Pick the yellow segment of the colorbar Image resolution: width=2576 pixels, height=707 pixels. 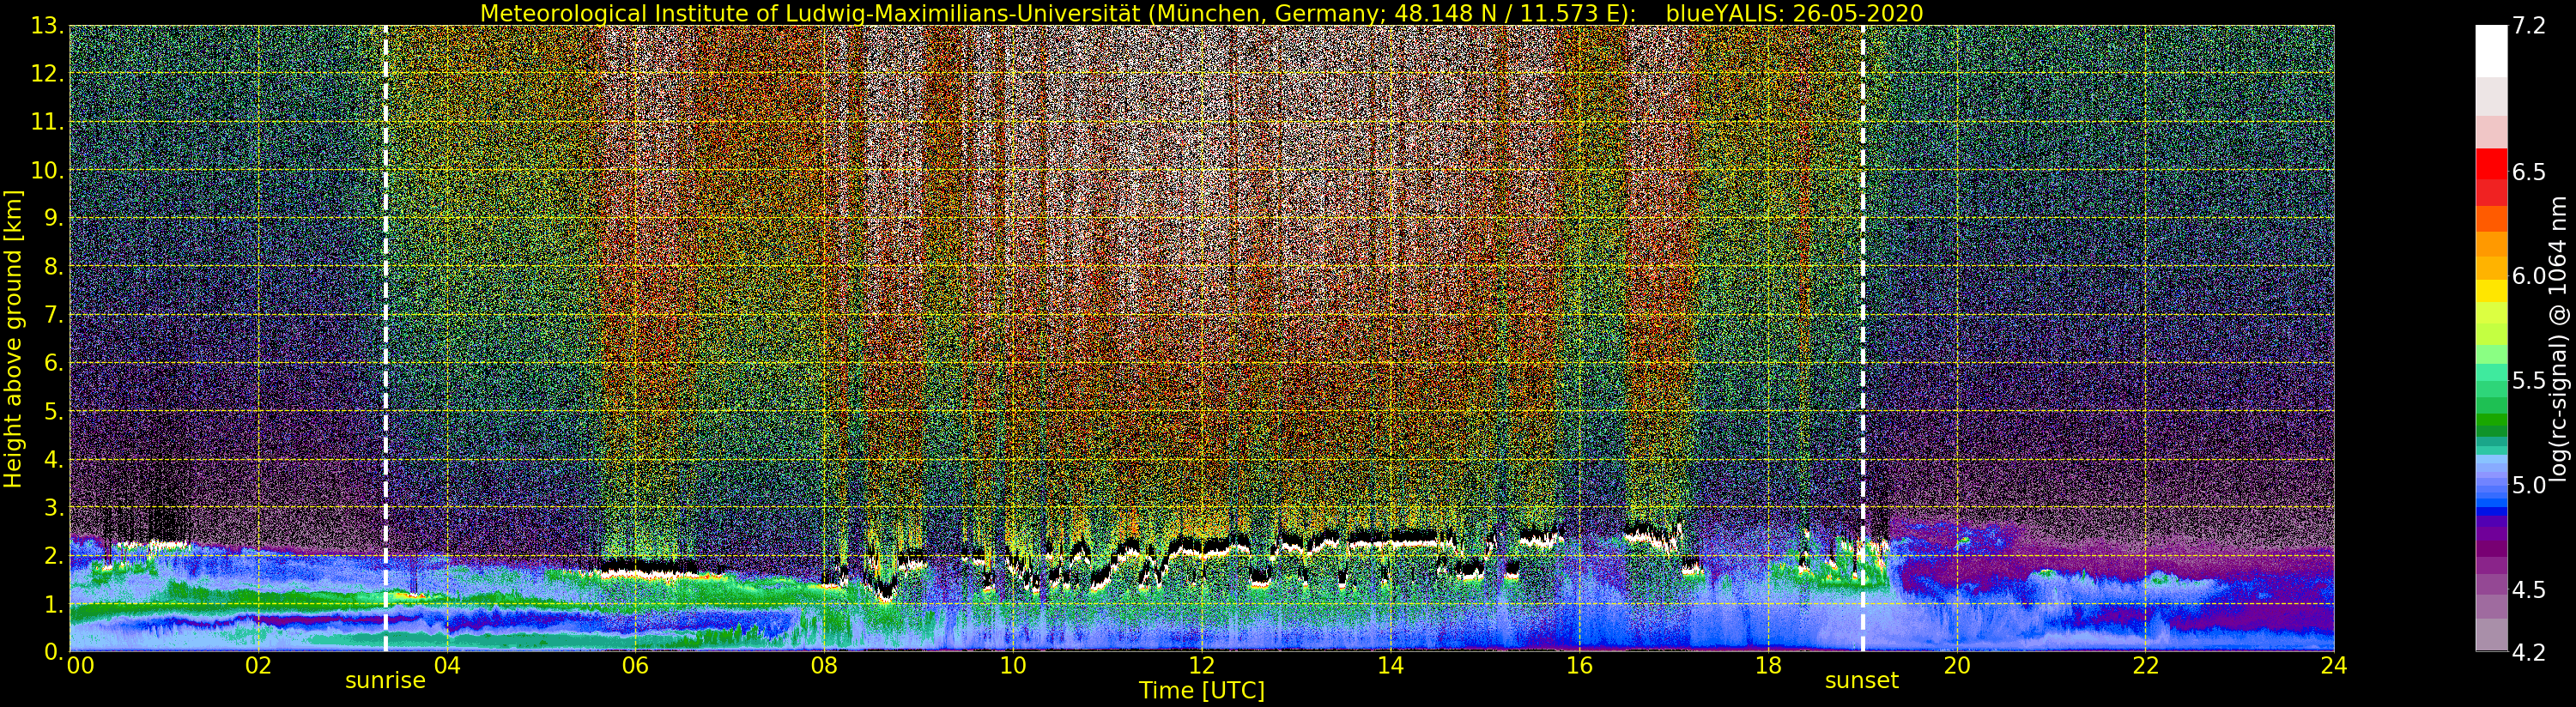[x=2491, y=290]
